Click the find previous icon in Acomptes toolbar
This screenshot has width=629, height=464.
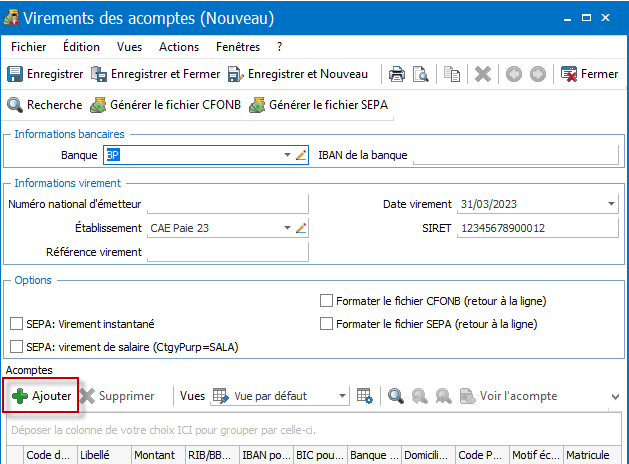pyautogui.click(x=420, y=396)
